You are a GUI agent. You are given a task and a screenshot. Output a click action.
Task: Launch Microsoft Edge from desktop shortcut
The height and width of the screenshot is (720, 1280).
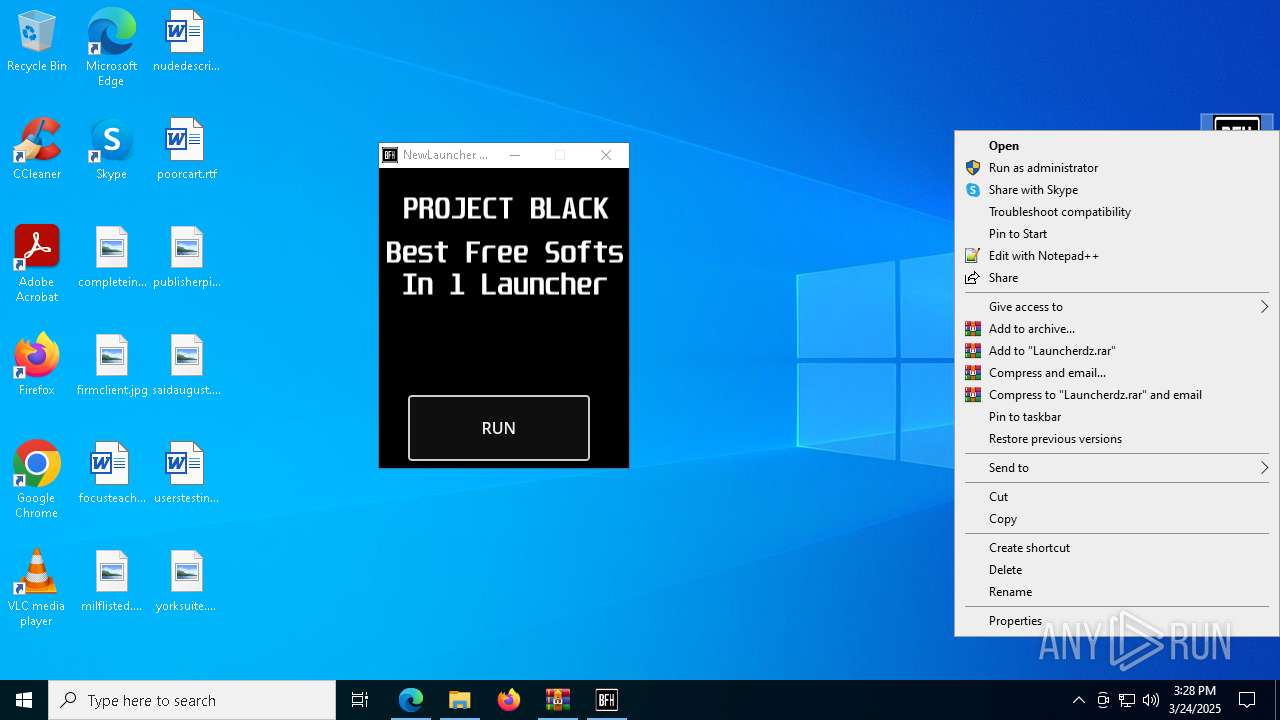111,47
